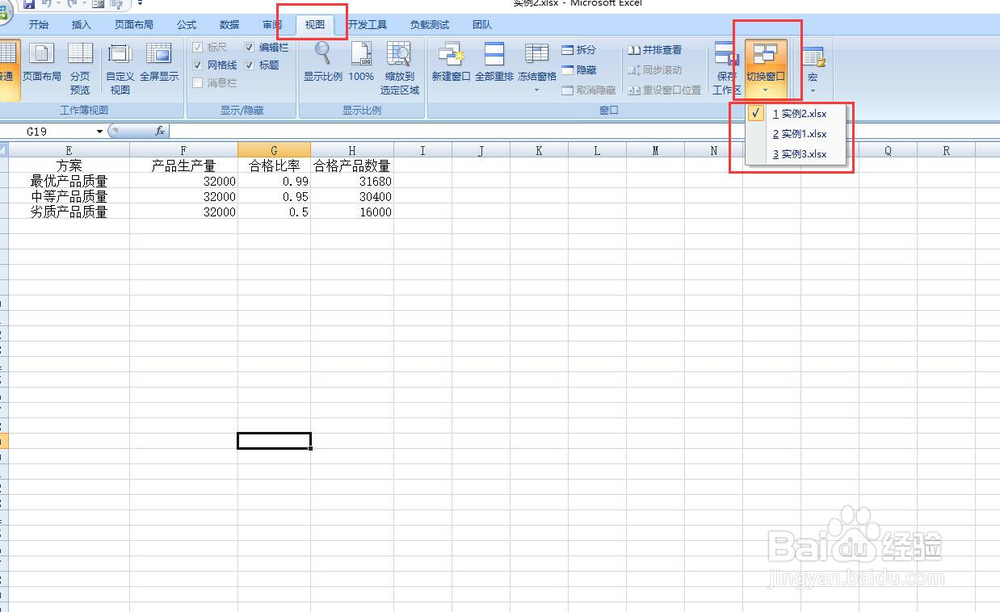The width and height of the screenshot is (1000, 612).
Task: Select cell with value 0.99
Action: (274, 181)
